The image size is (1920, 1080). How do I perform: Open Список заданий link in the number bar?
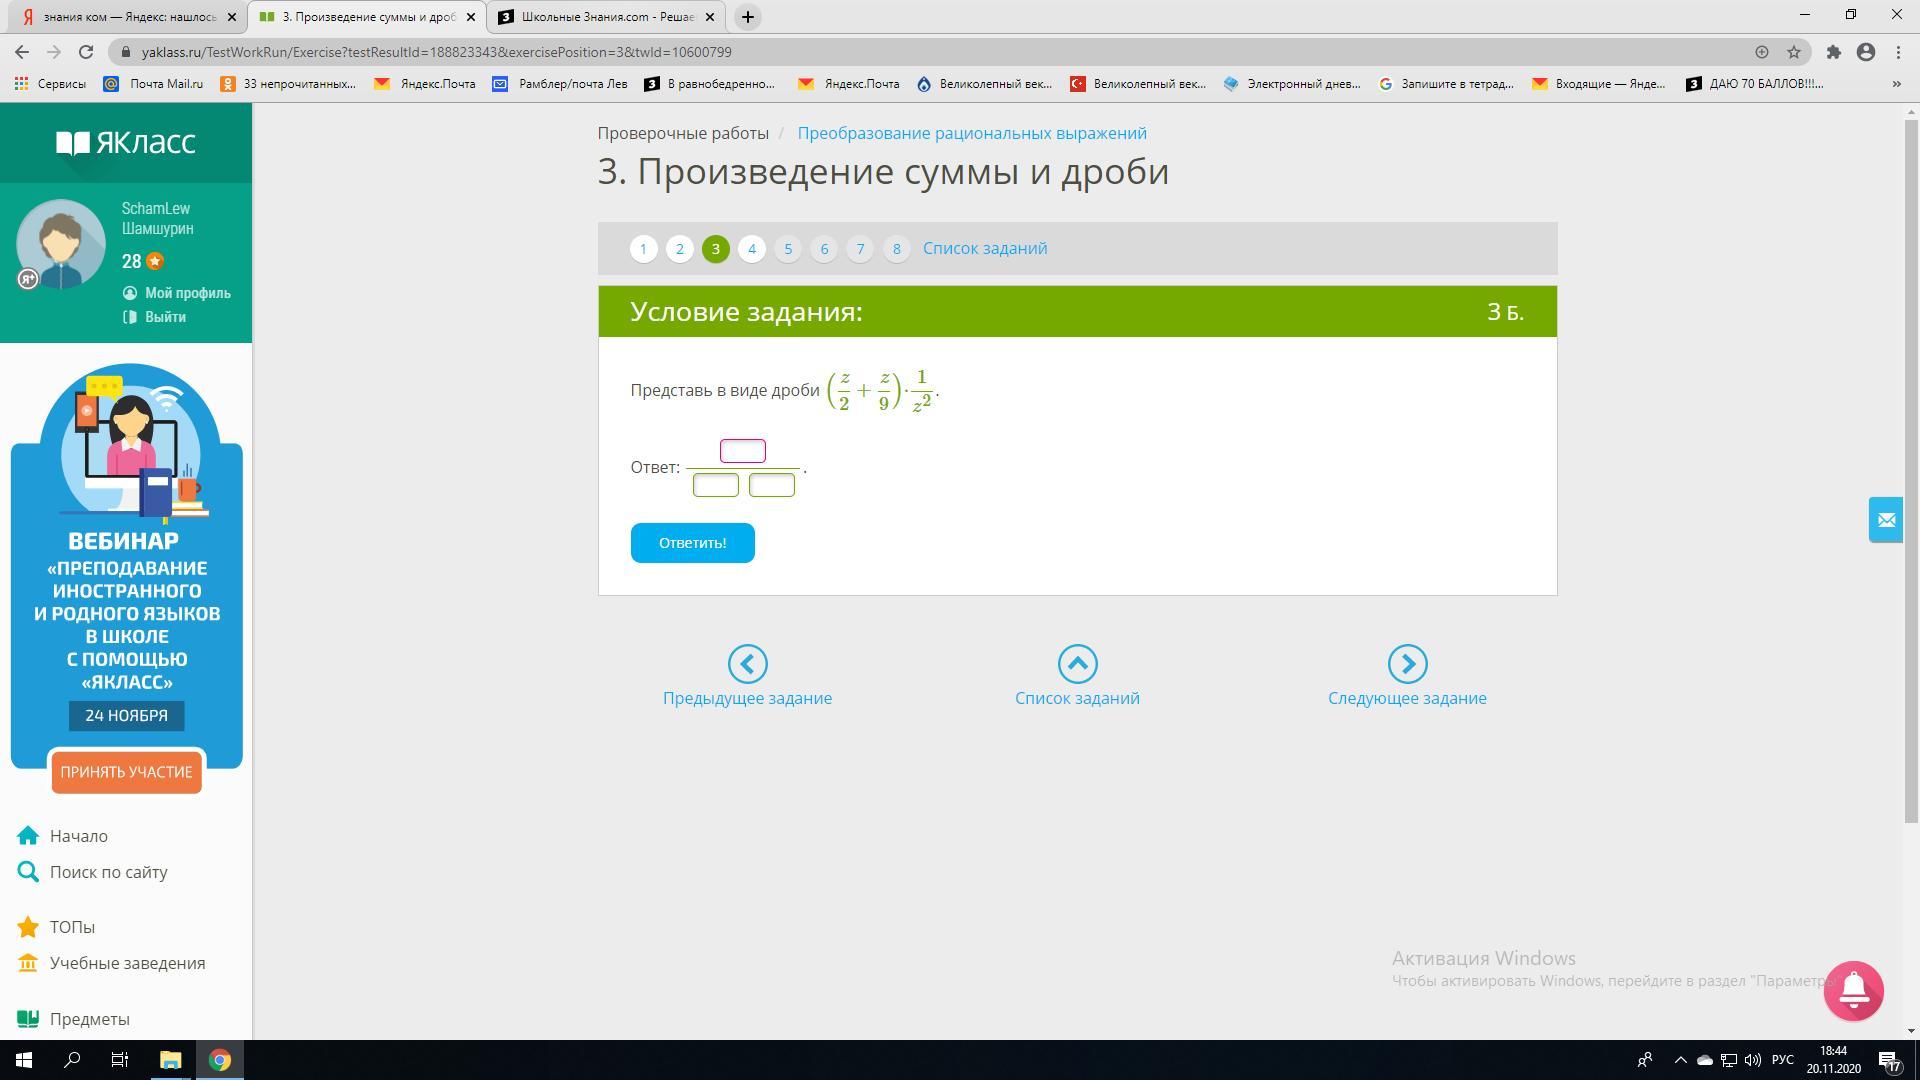[984, 249]
